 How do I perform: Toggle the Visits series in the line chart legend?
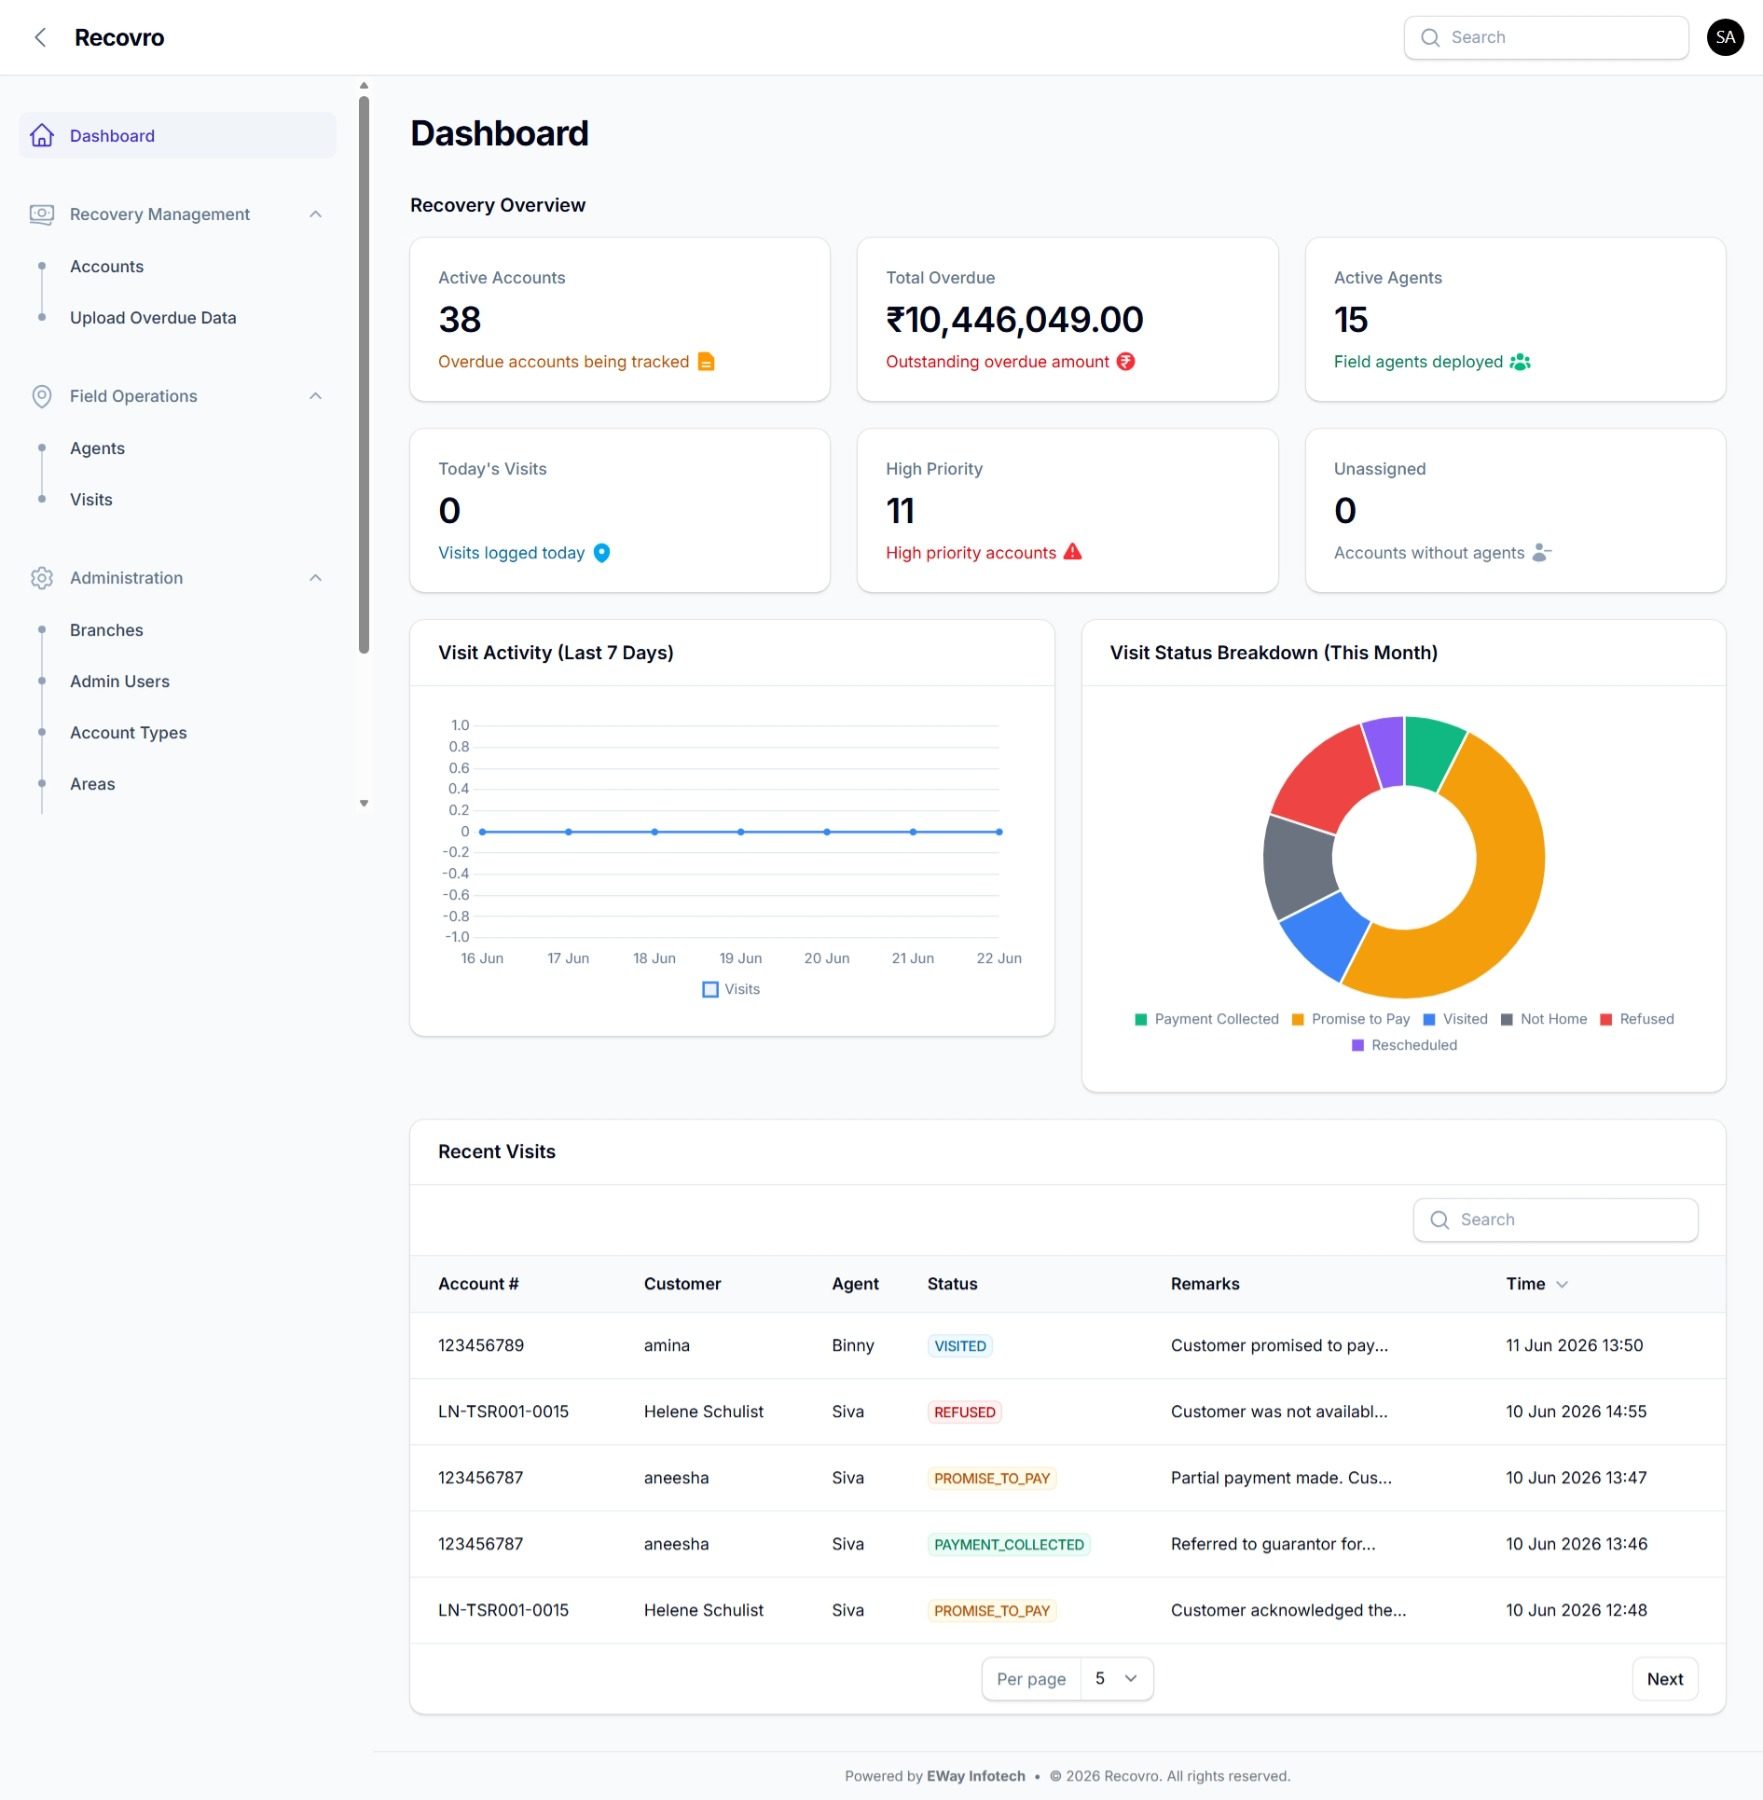[x=731, y=989]
